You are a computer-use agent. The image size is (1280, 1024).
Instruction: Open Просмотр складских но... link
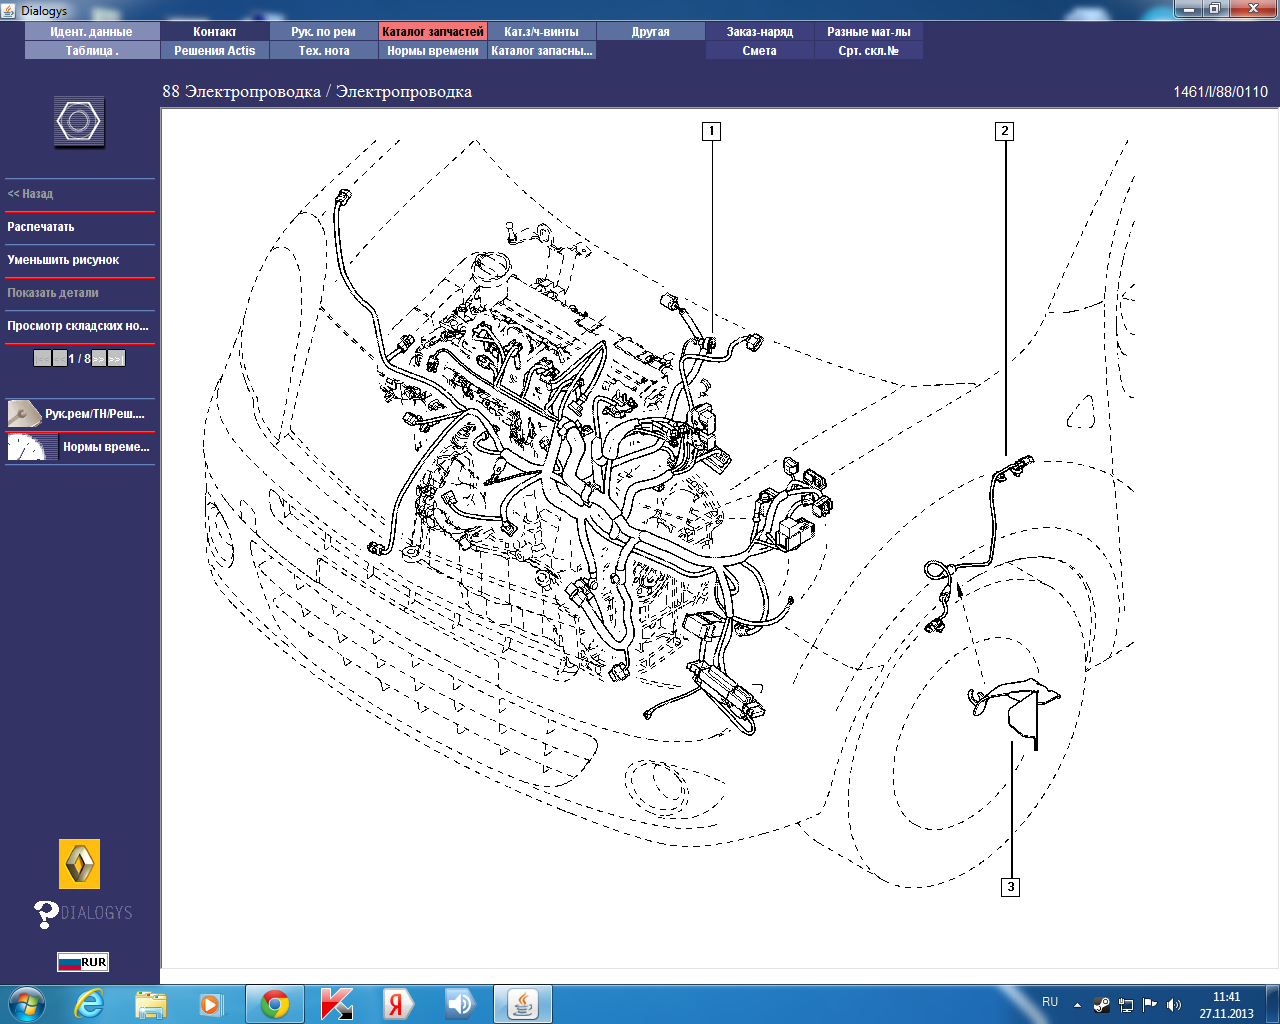click(80, 326)
